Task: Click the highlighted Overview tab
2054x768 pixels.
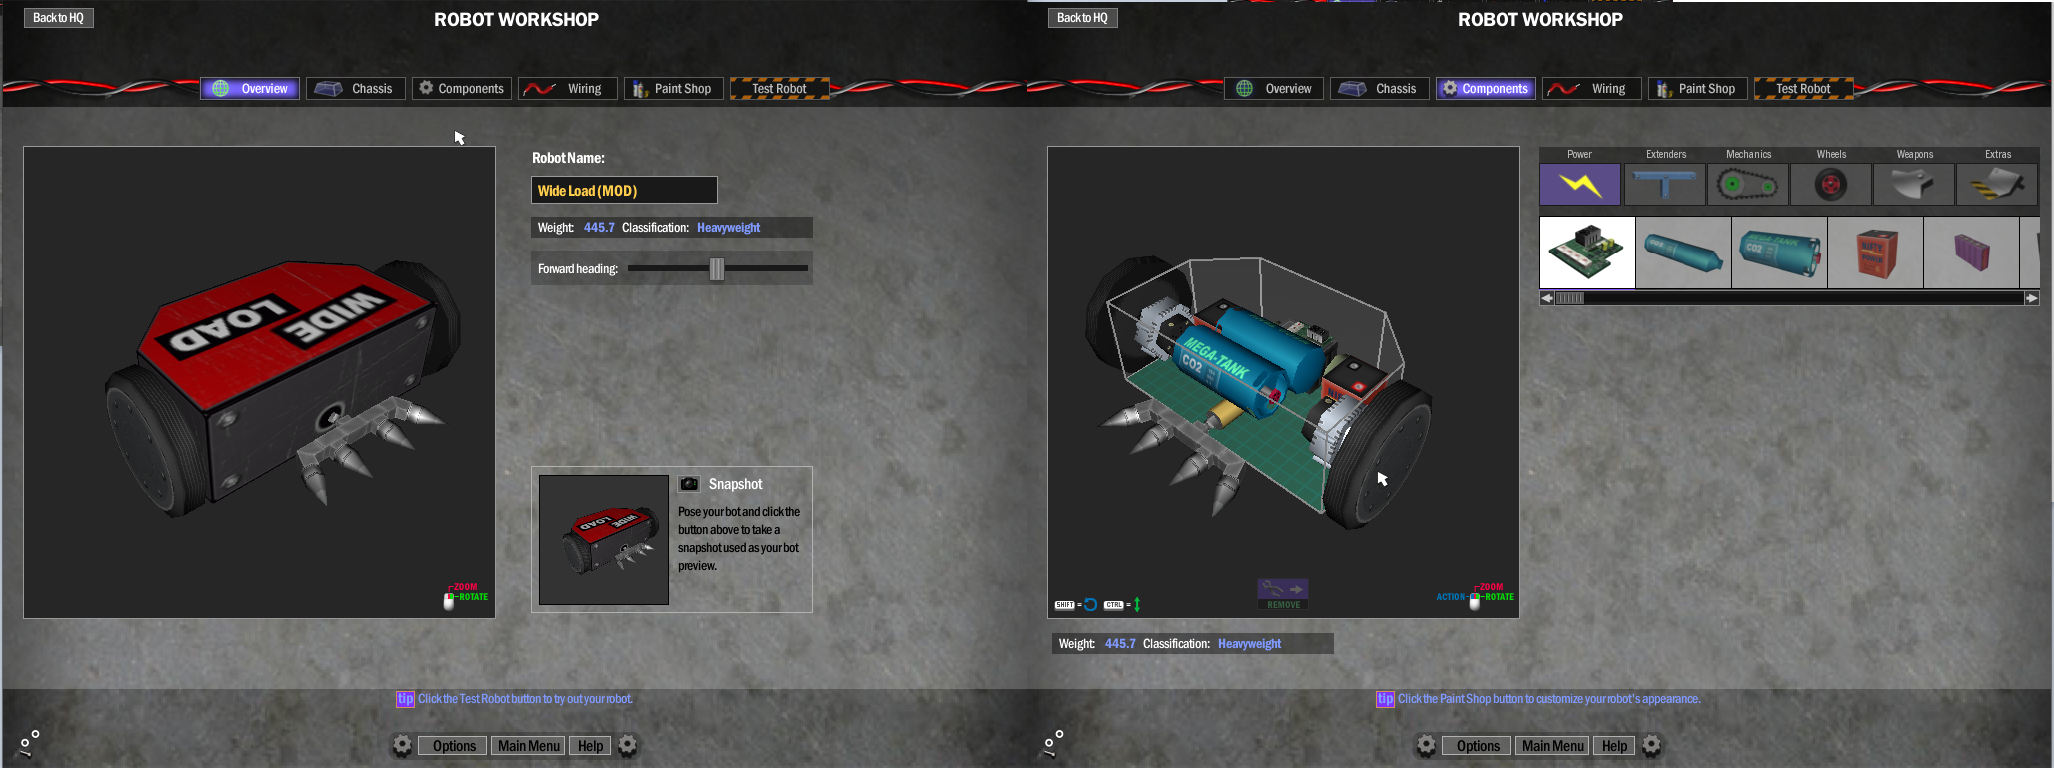Action: [250, 89]
